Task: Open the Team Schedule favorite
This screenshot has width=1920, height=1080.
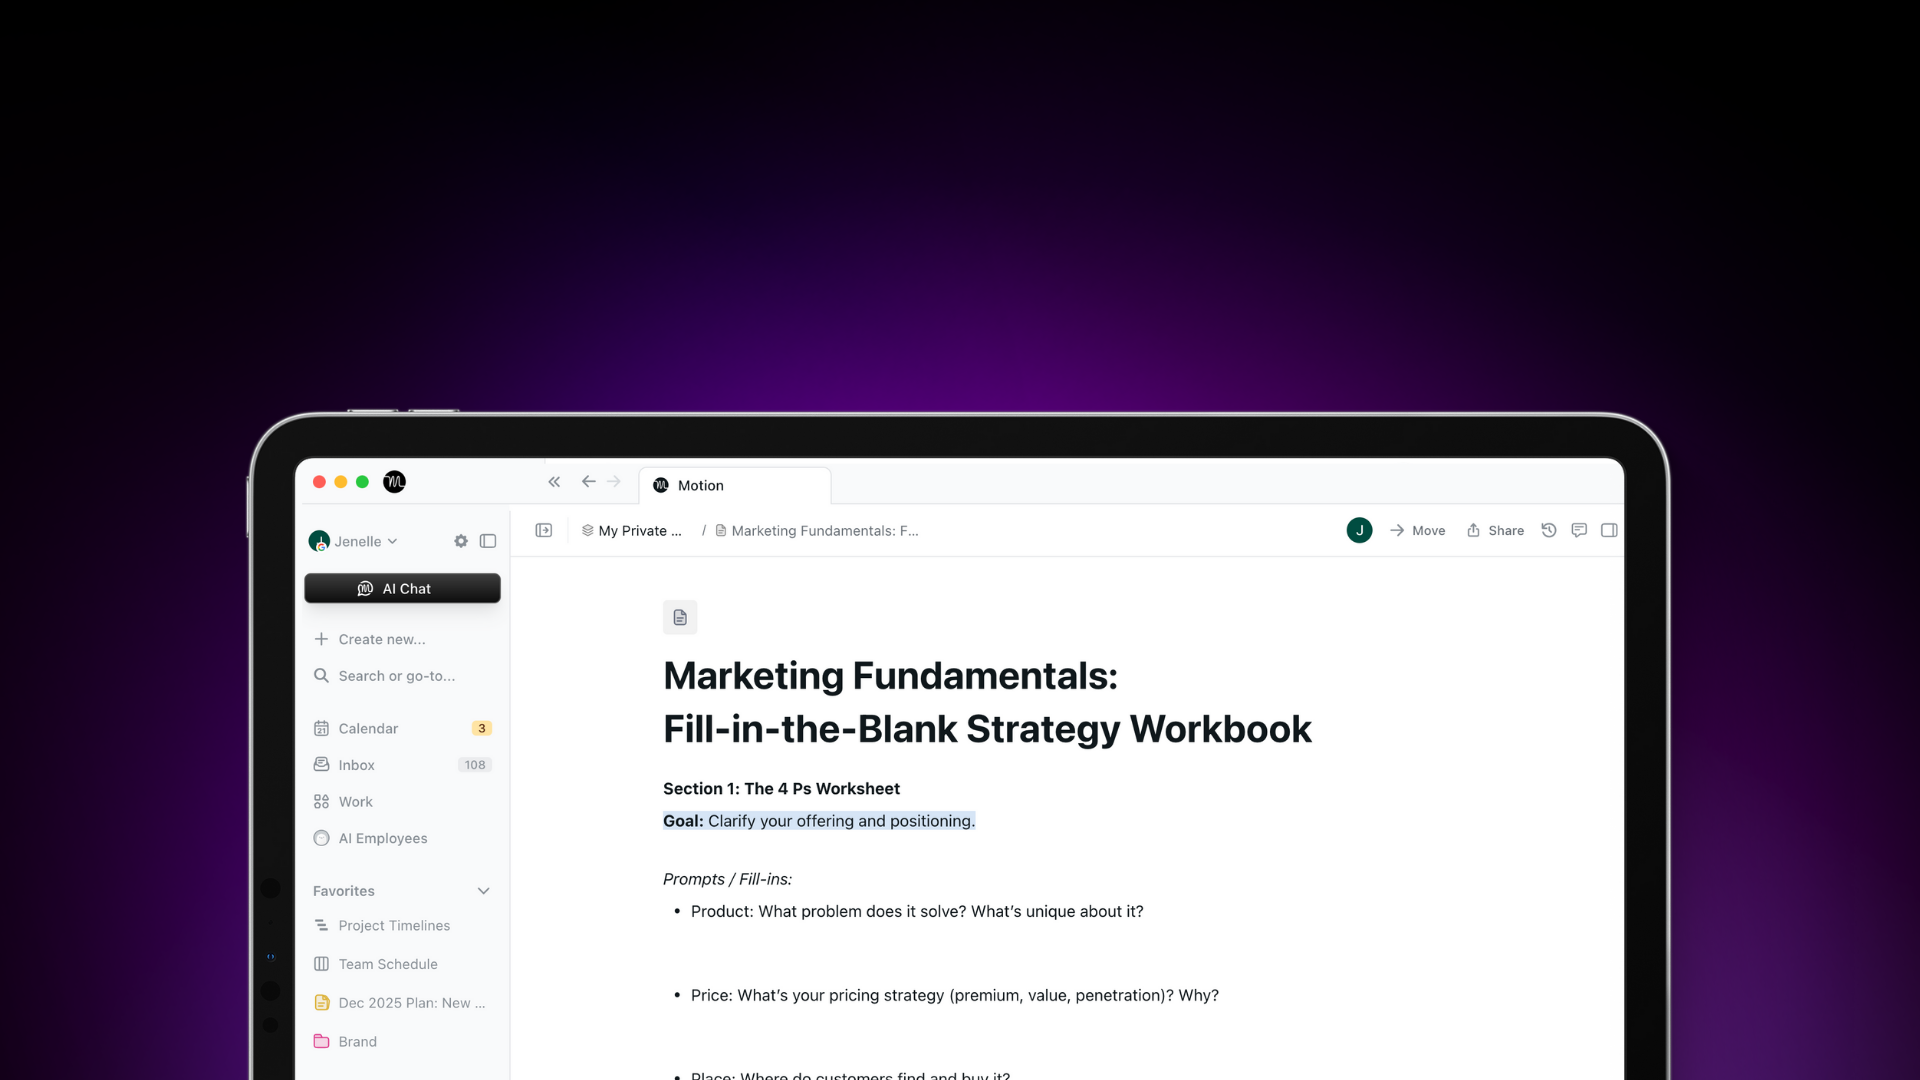Action: (387, 964)
